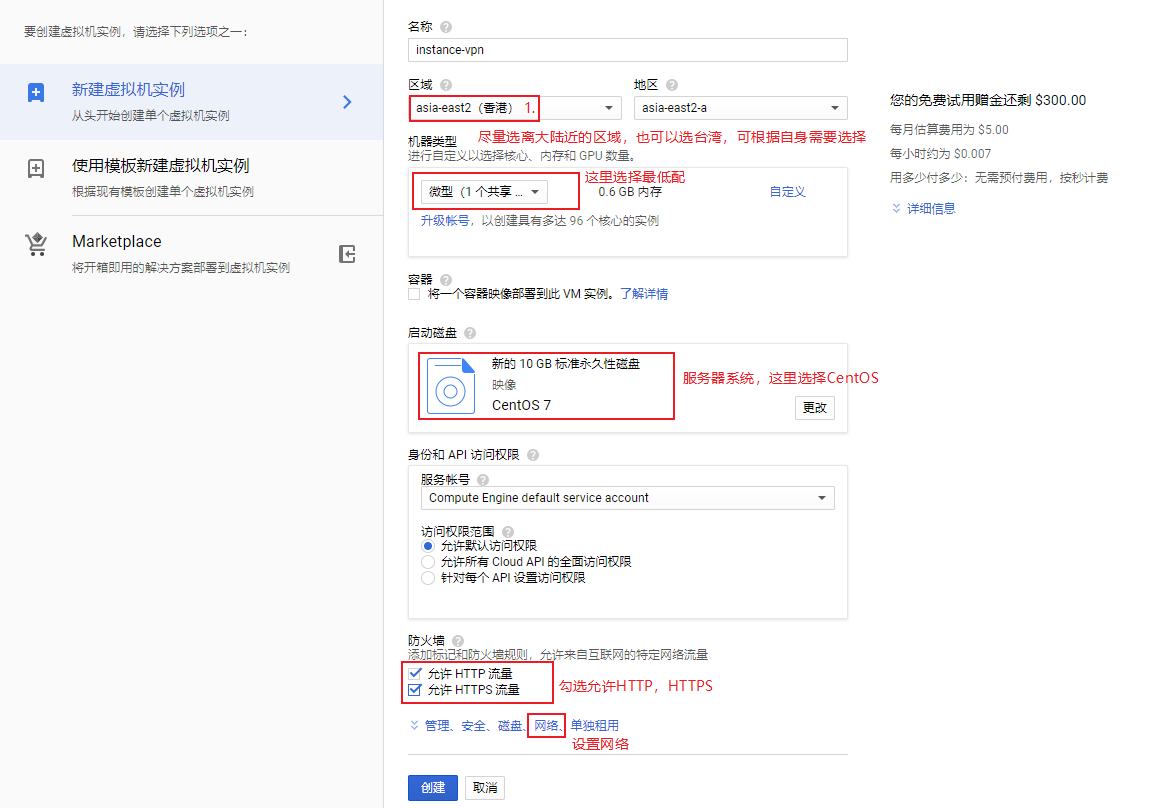Select the Marketplace option
The height and width of the screenshot is (808, 1161).
[x=191, y=253]
